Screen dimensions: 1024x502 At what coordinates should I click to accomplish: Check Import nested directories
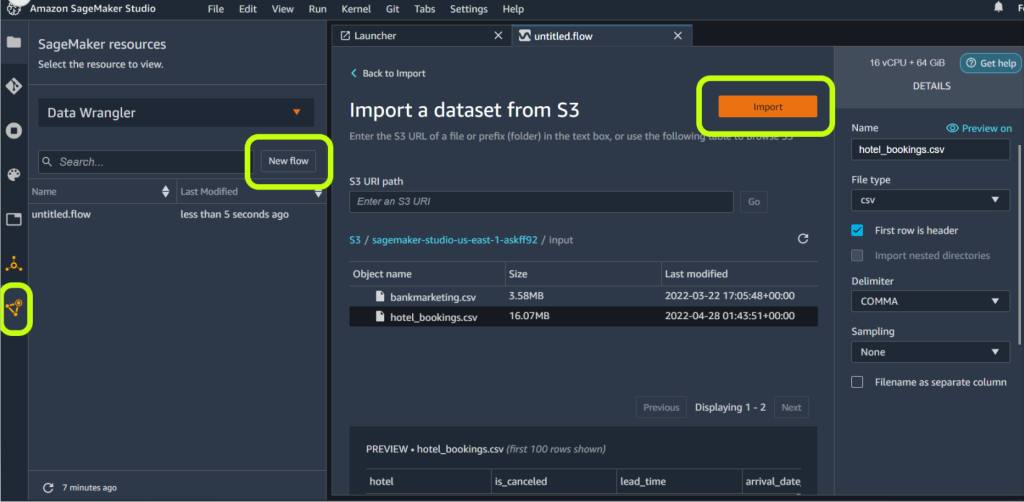coord(857,256)
